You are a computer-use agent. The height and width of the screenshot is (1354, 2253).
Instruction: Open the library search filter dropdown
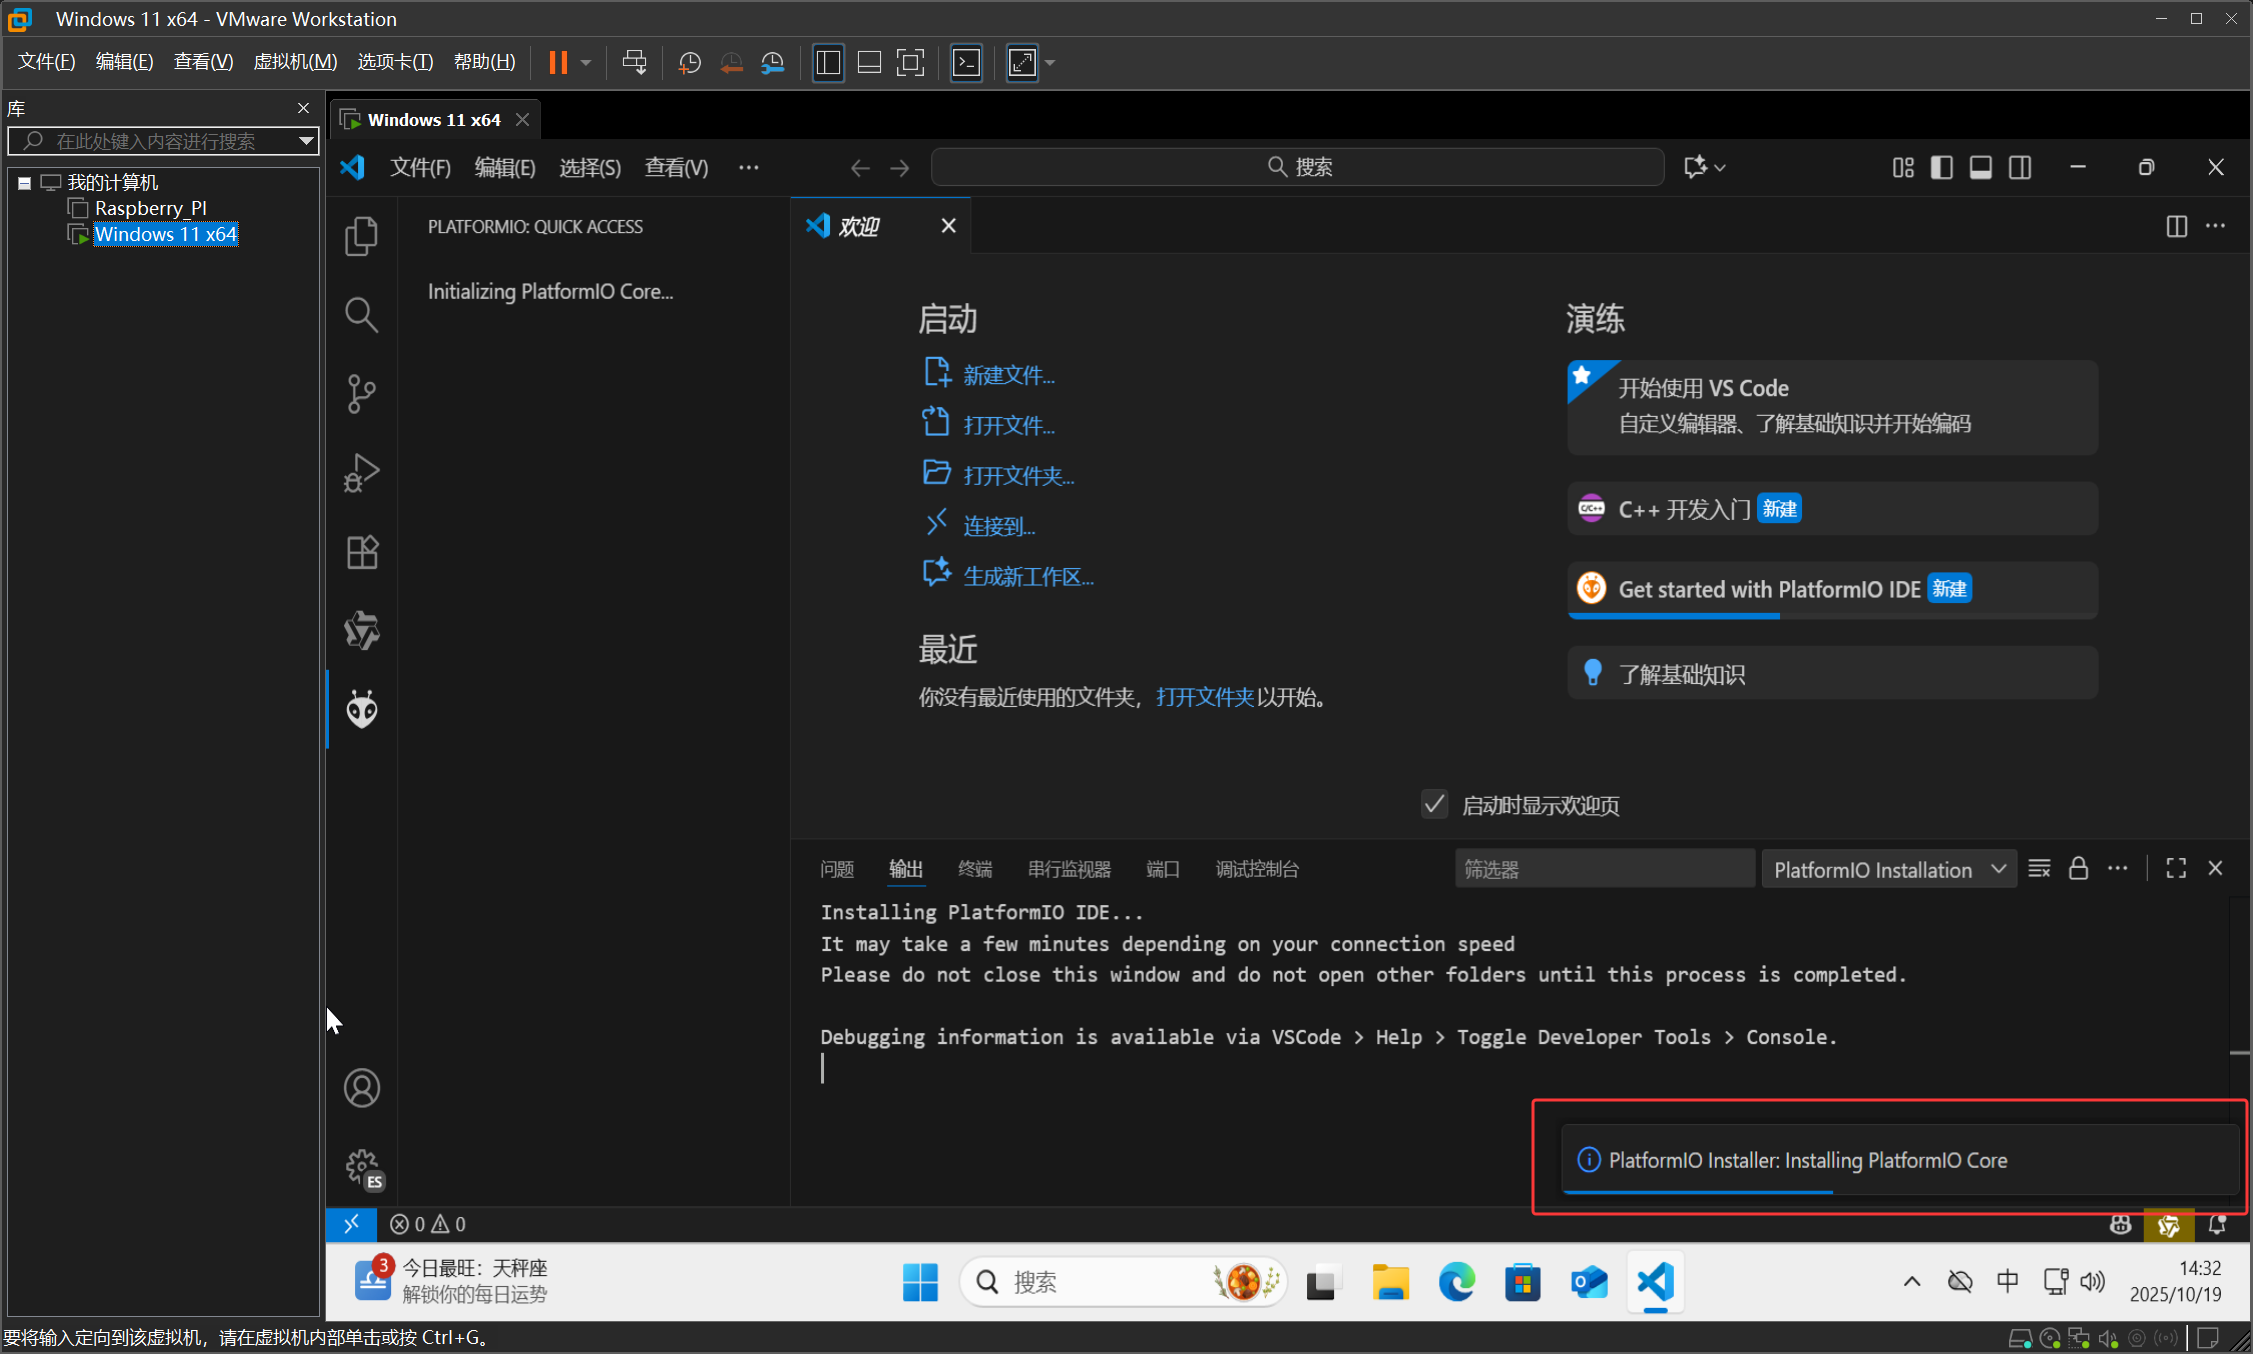(305, 141)
